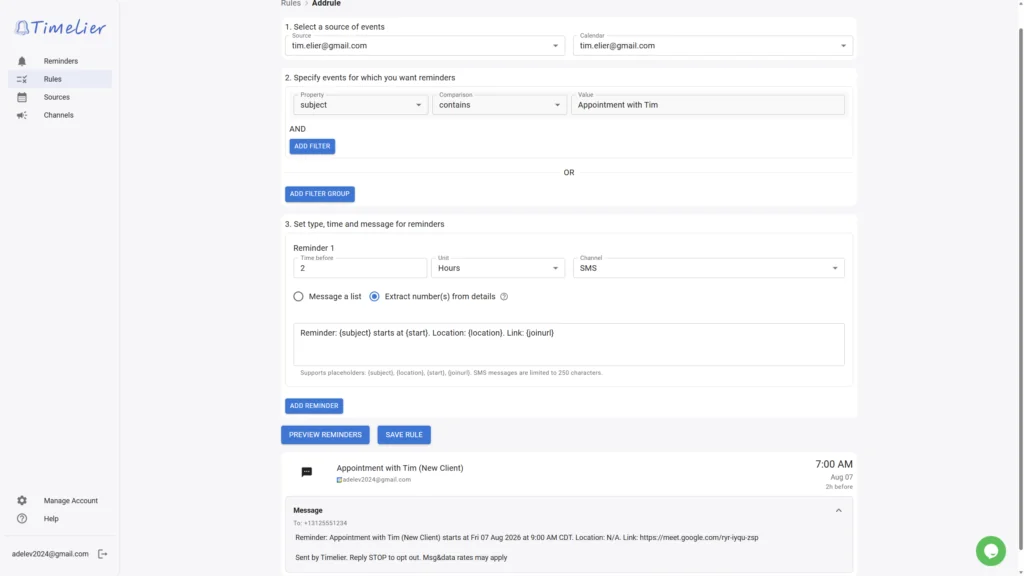Select Extract number(s) from details radio
Image resolution: width=1024 pixels, height=576 pixels.
374,296
